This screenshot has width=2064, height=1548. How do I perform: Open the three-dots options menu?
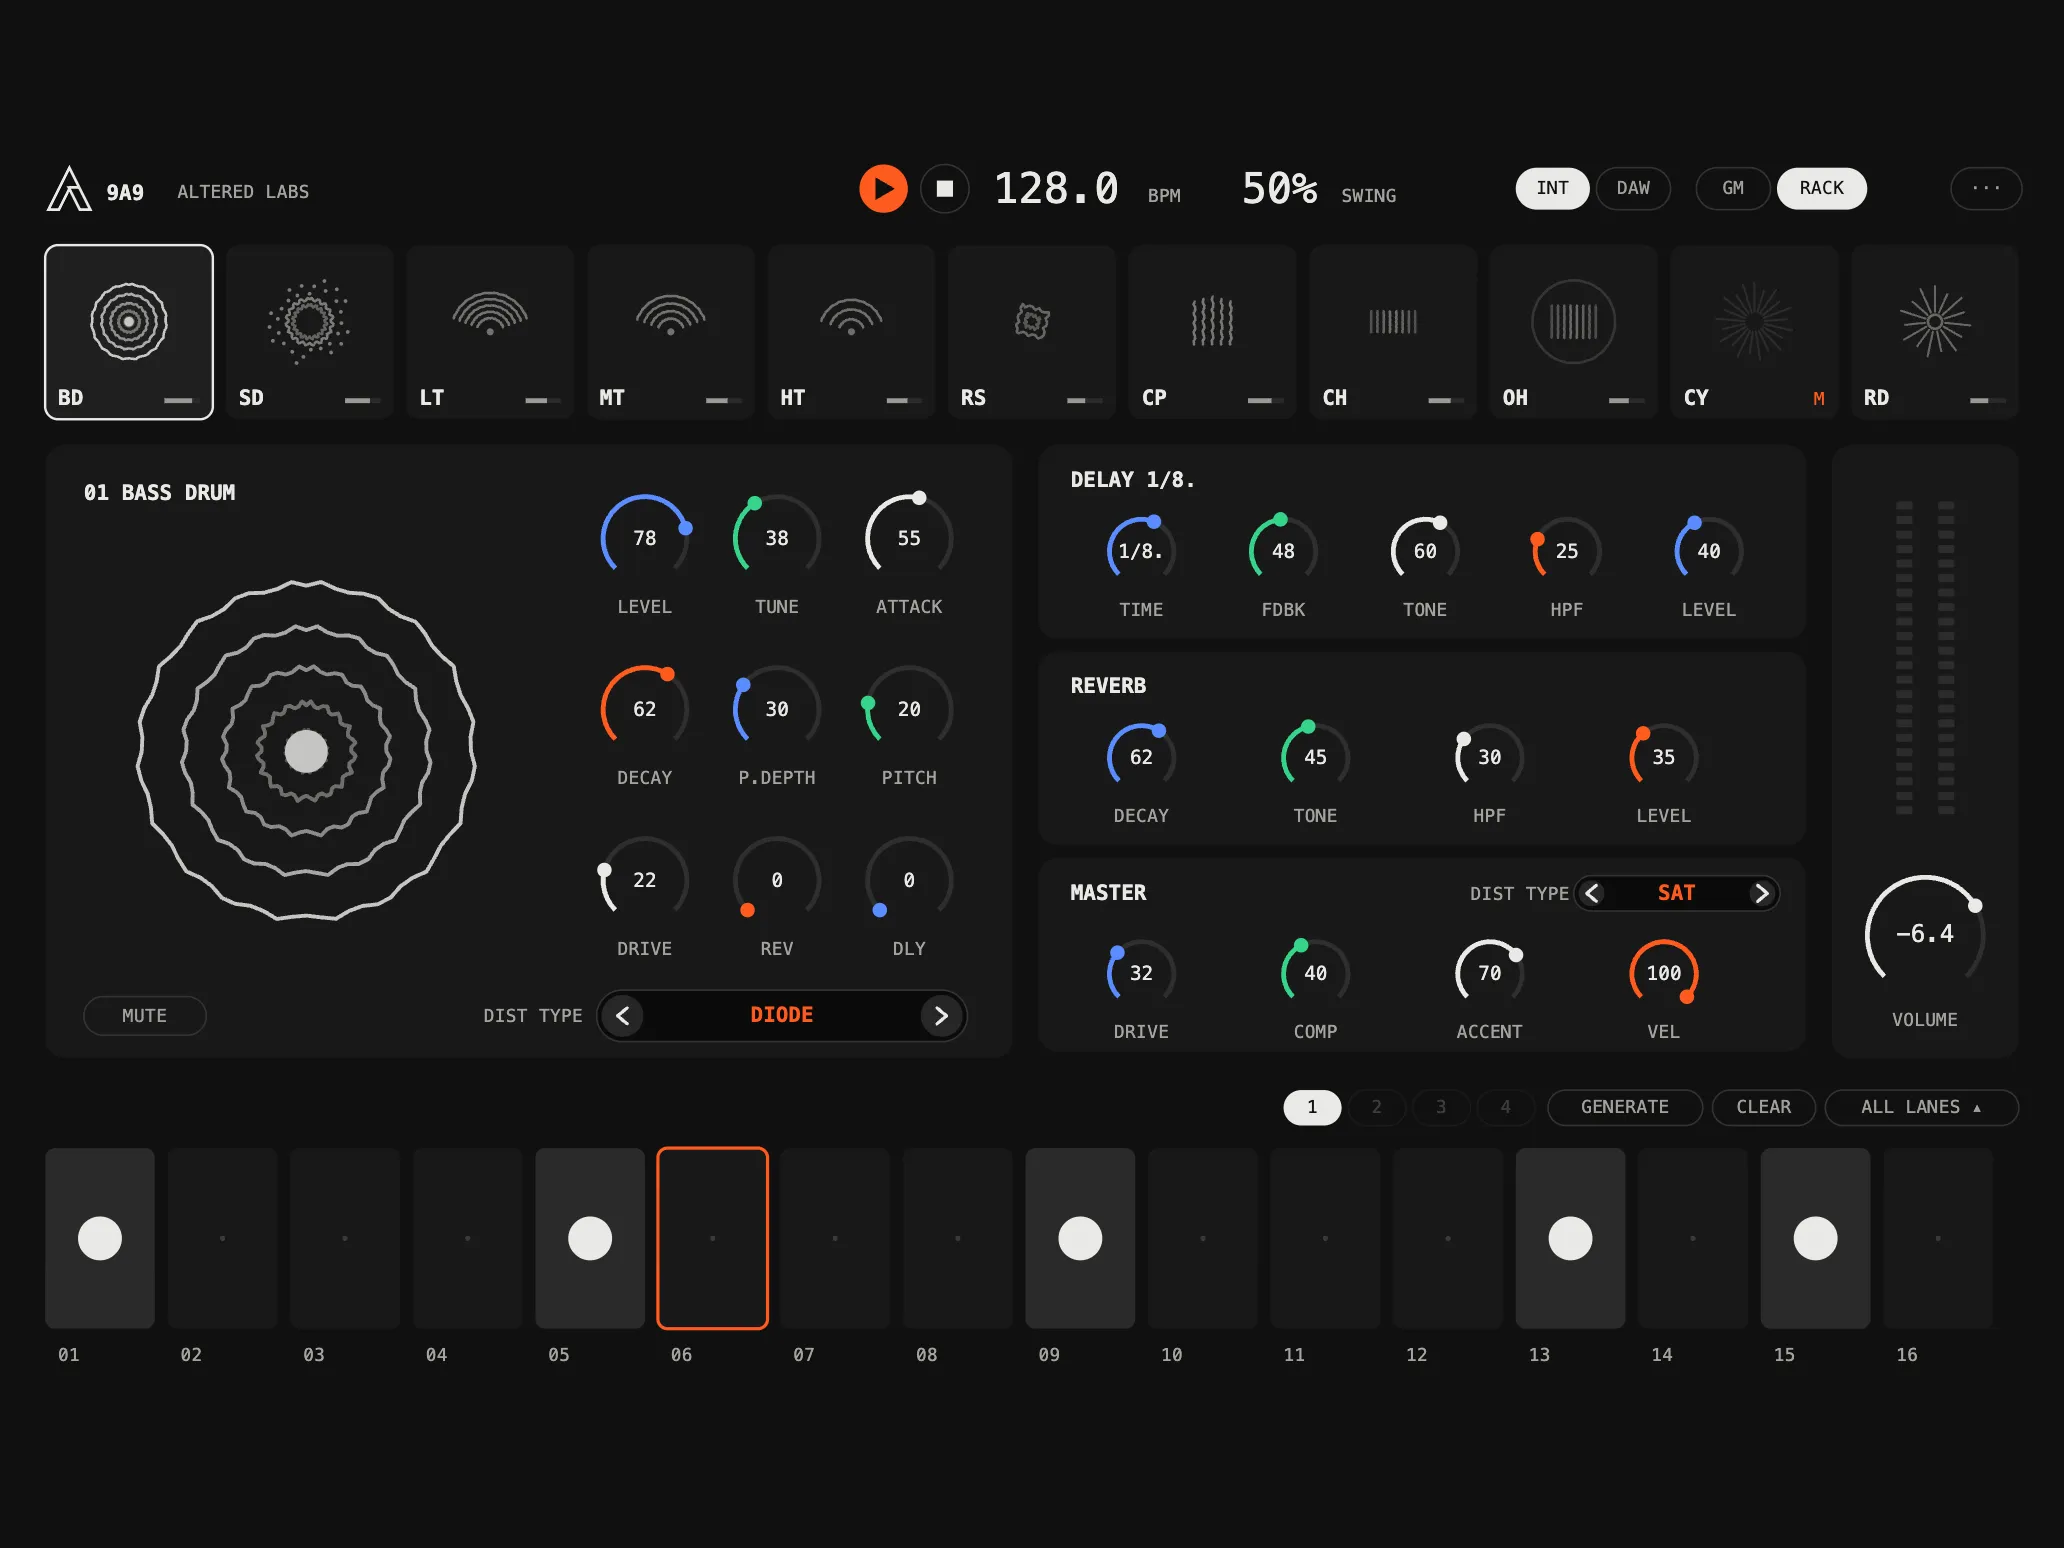click(1986, 188)
